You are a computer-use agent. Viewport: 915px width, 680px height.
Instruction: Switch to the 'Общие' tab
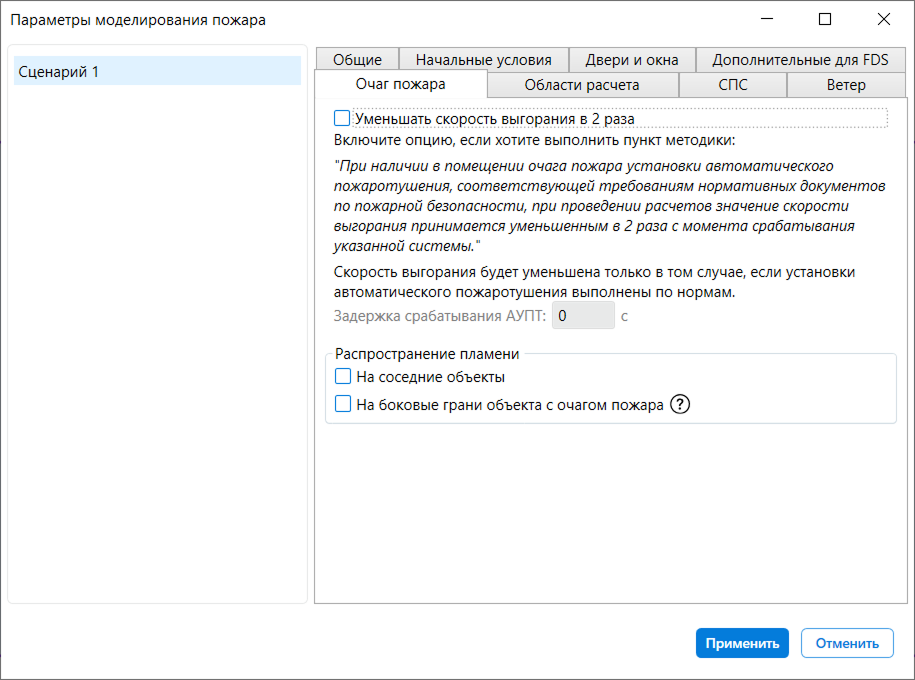(x=357, y=60)
